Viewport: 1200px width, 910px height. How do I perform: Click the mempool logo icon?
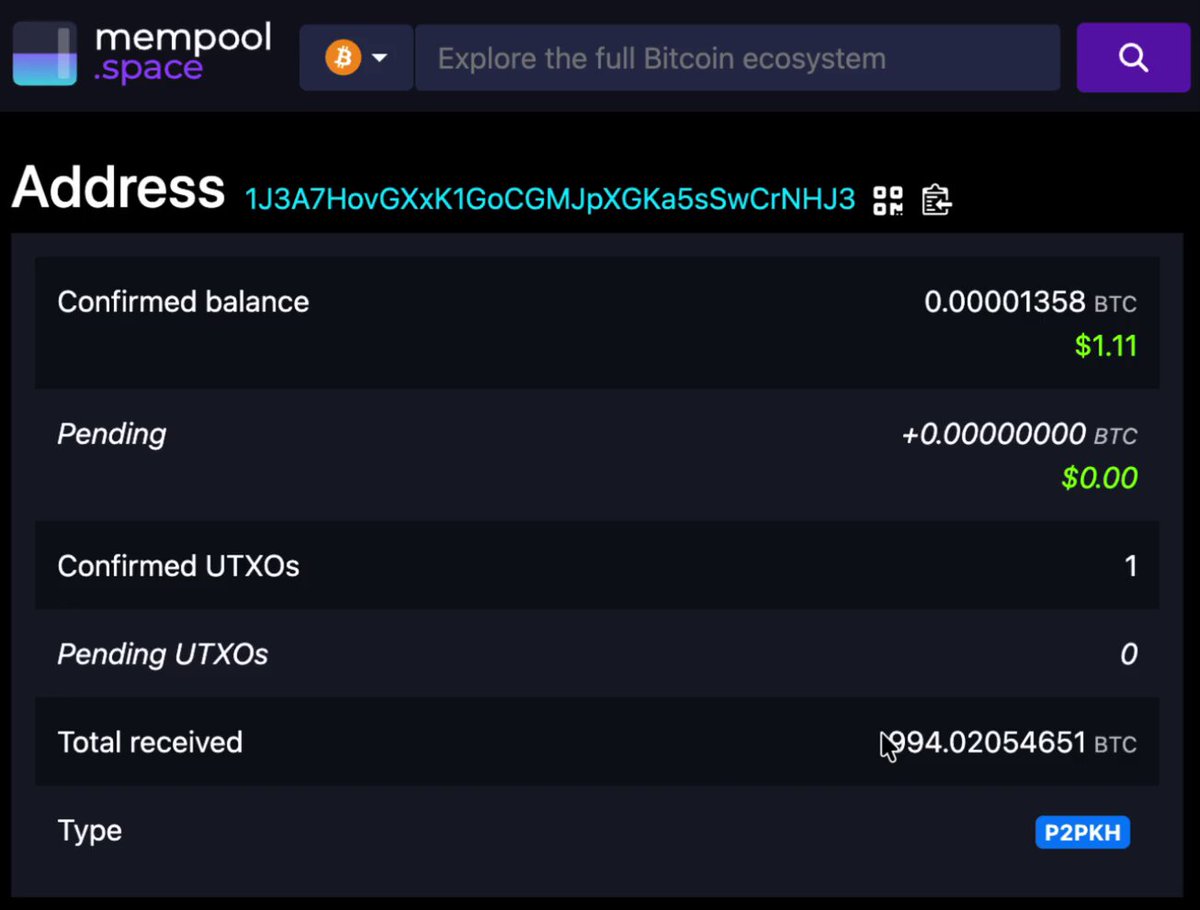coord(45,56)
